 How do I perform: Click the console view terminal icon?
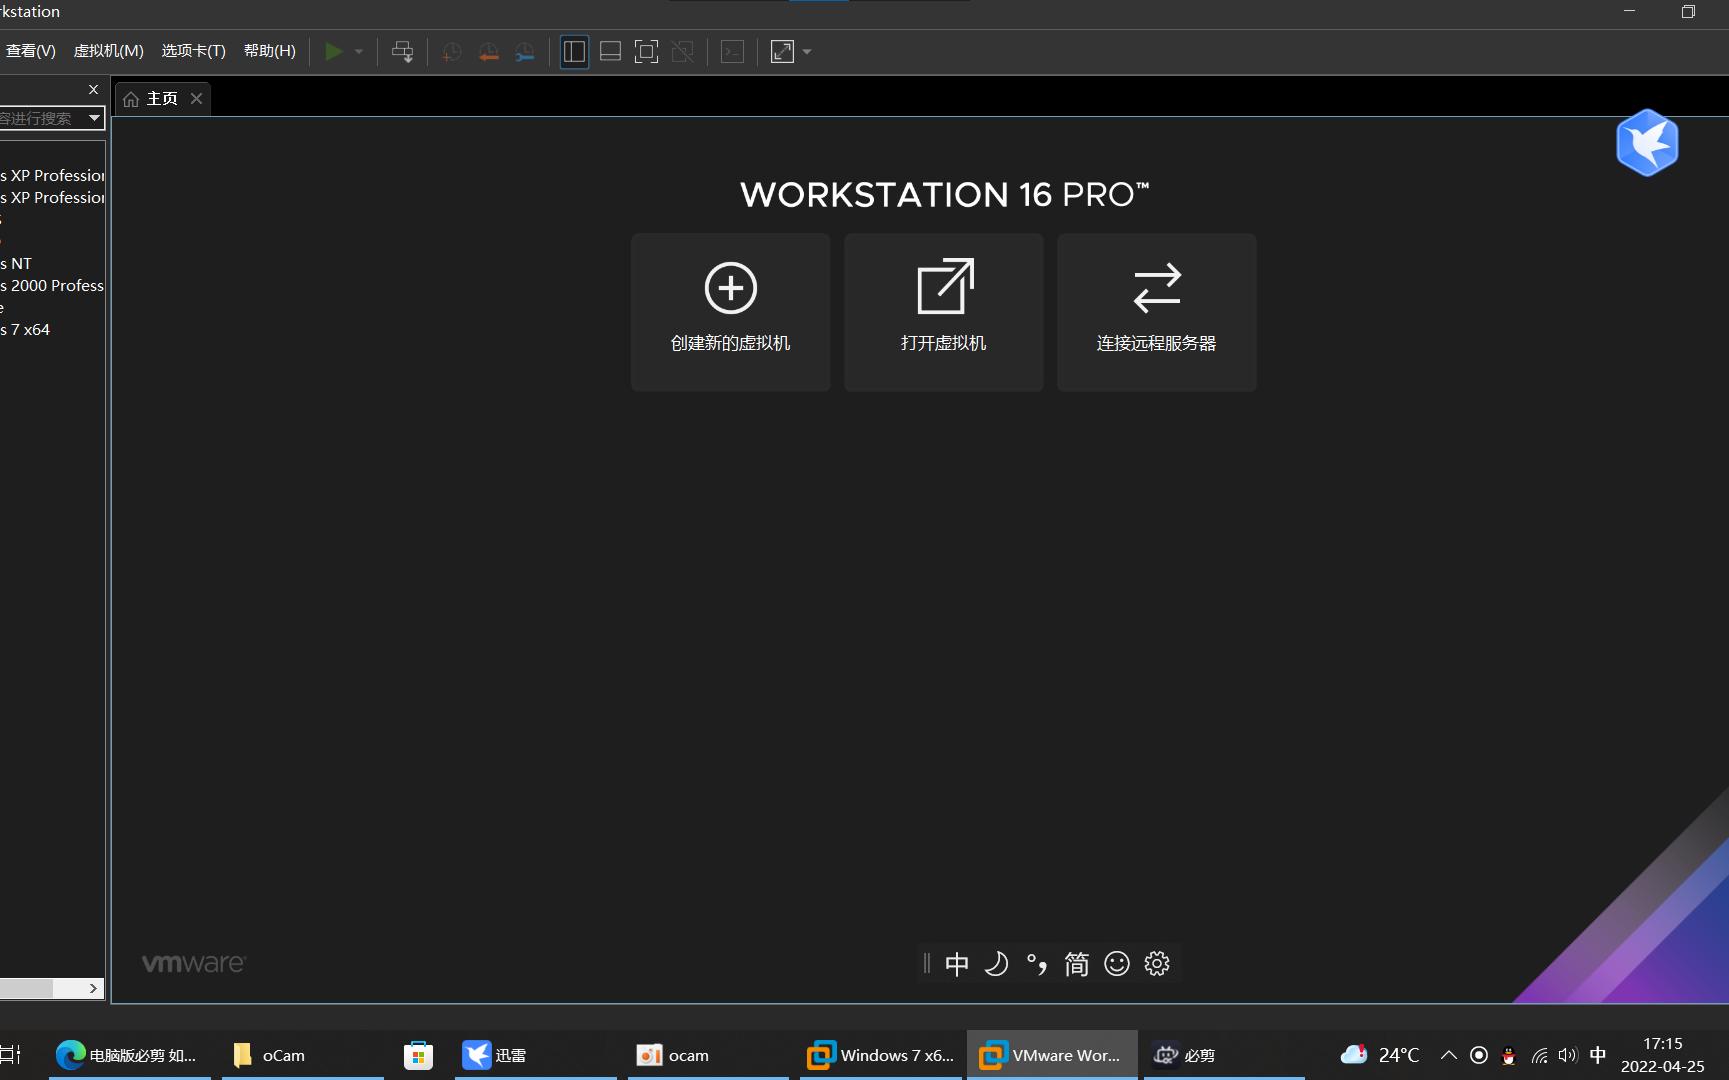pyautogui.click(x=732, y=52)
